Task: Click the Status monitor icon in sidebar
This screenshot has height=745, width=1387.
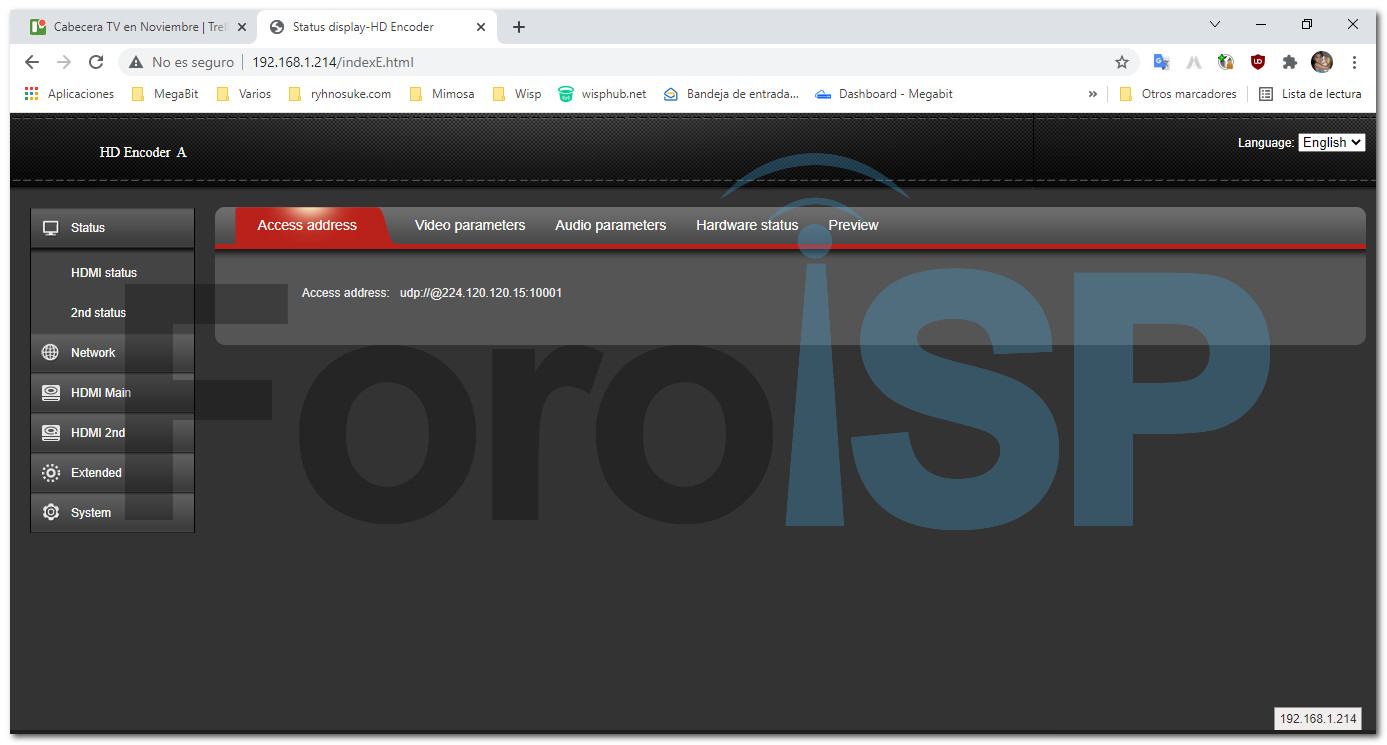Action: click(x=51, y=228)
